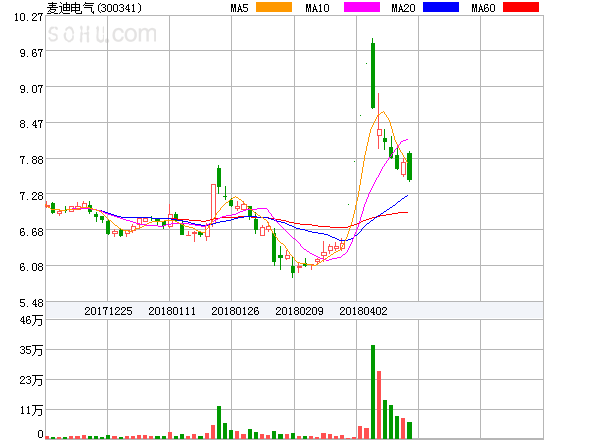Click the 23万 volume axis label
The width and height of the screenshot is (600, 440).
tap(31, 380)
